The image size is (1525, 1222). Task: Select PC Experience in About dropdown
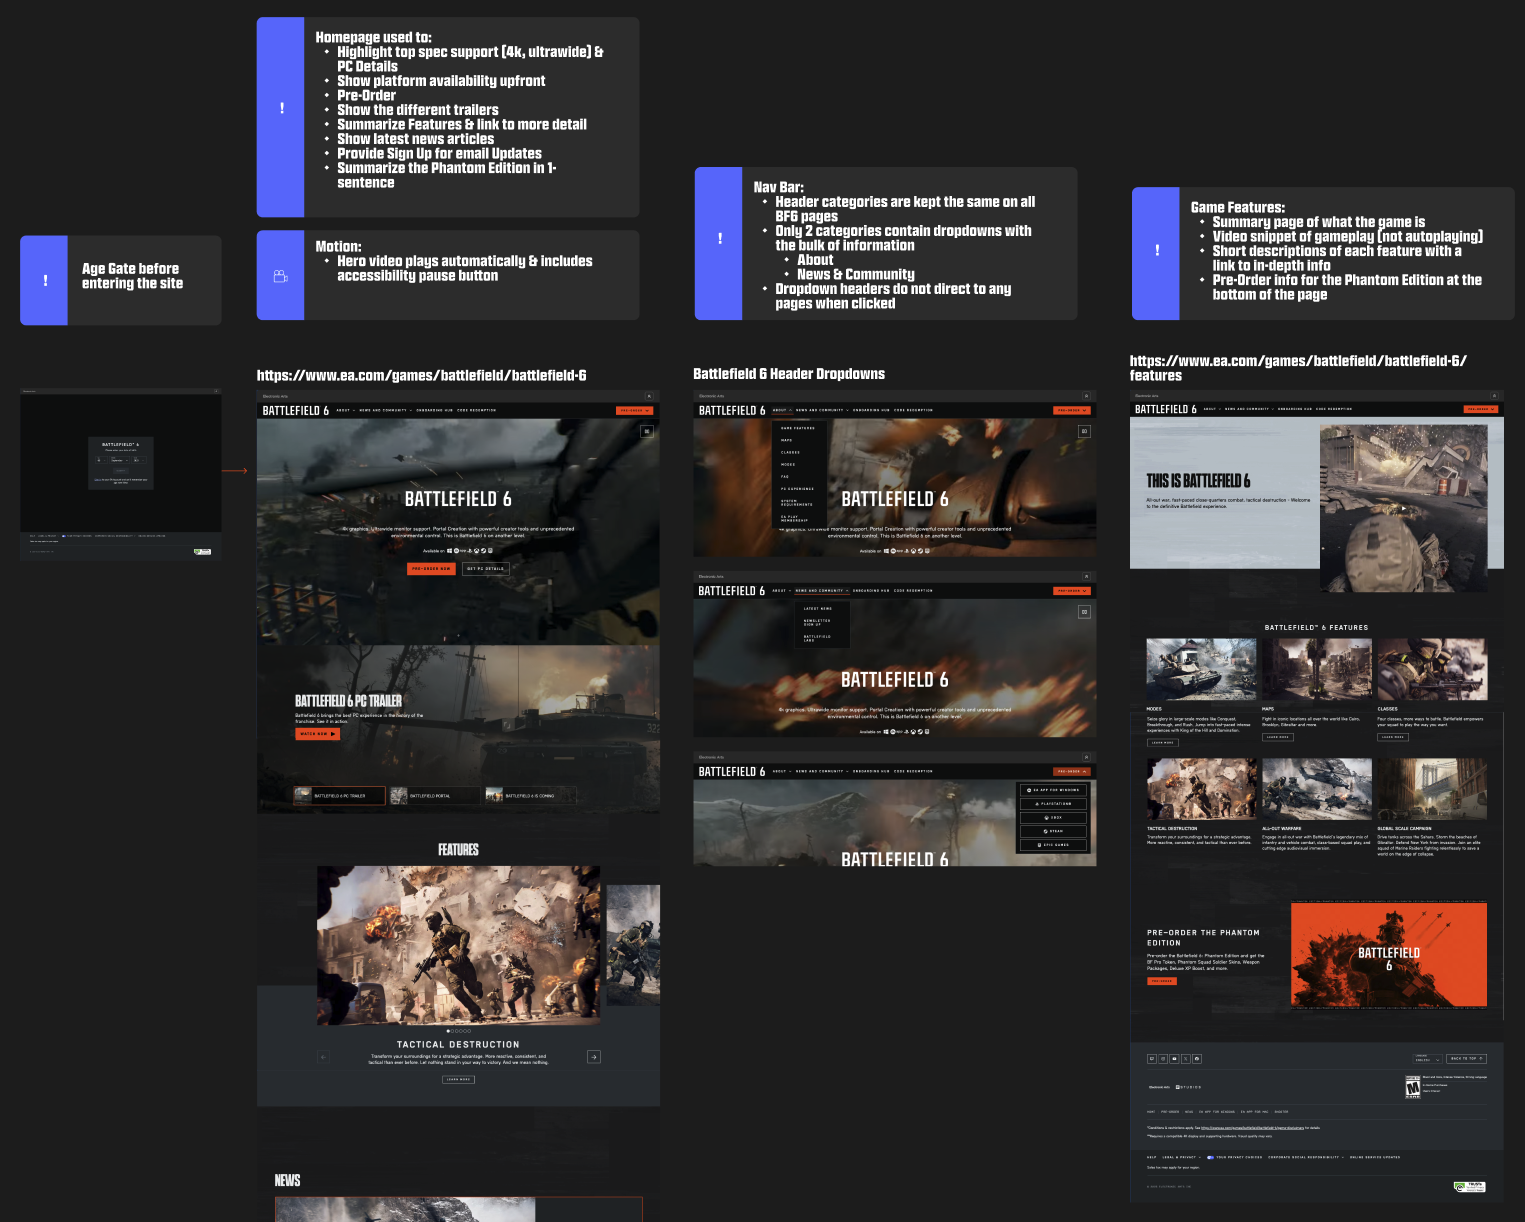(797, 489)
